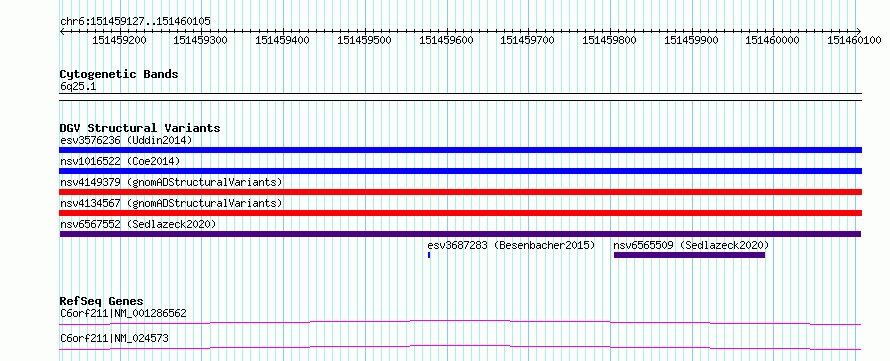Open the esv3687283 (Besenbacher2015) label
Image resolution: width=890 pixels, height=361 pixels.
(x=511, y=245)
